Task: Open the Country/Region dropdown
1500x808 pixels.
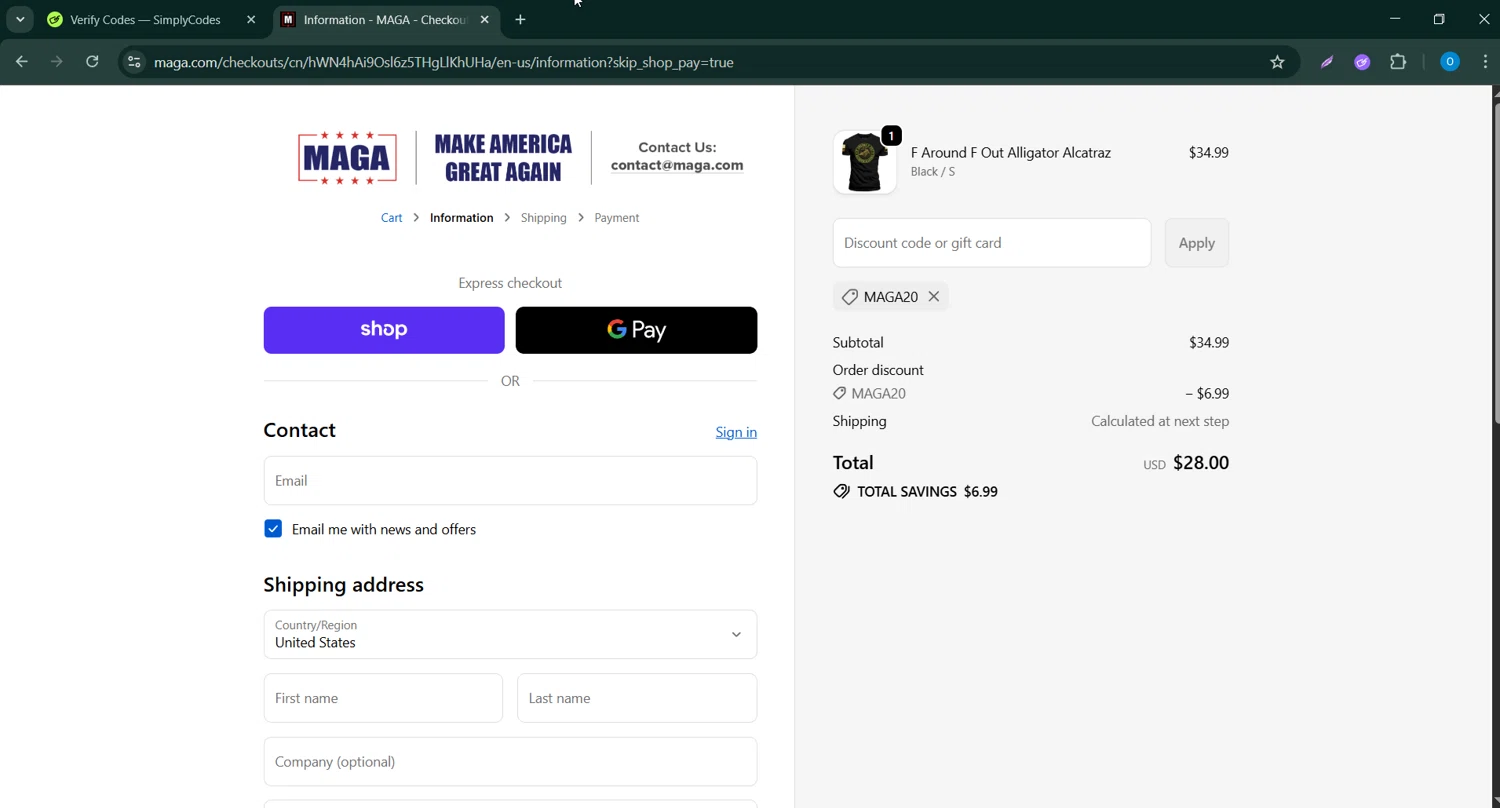Action: tap(510, 634)
